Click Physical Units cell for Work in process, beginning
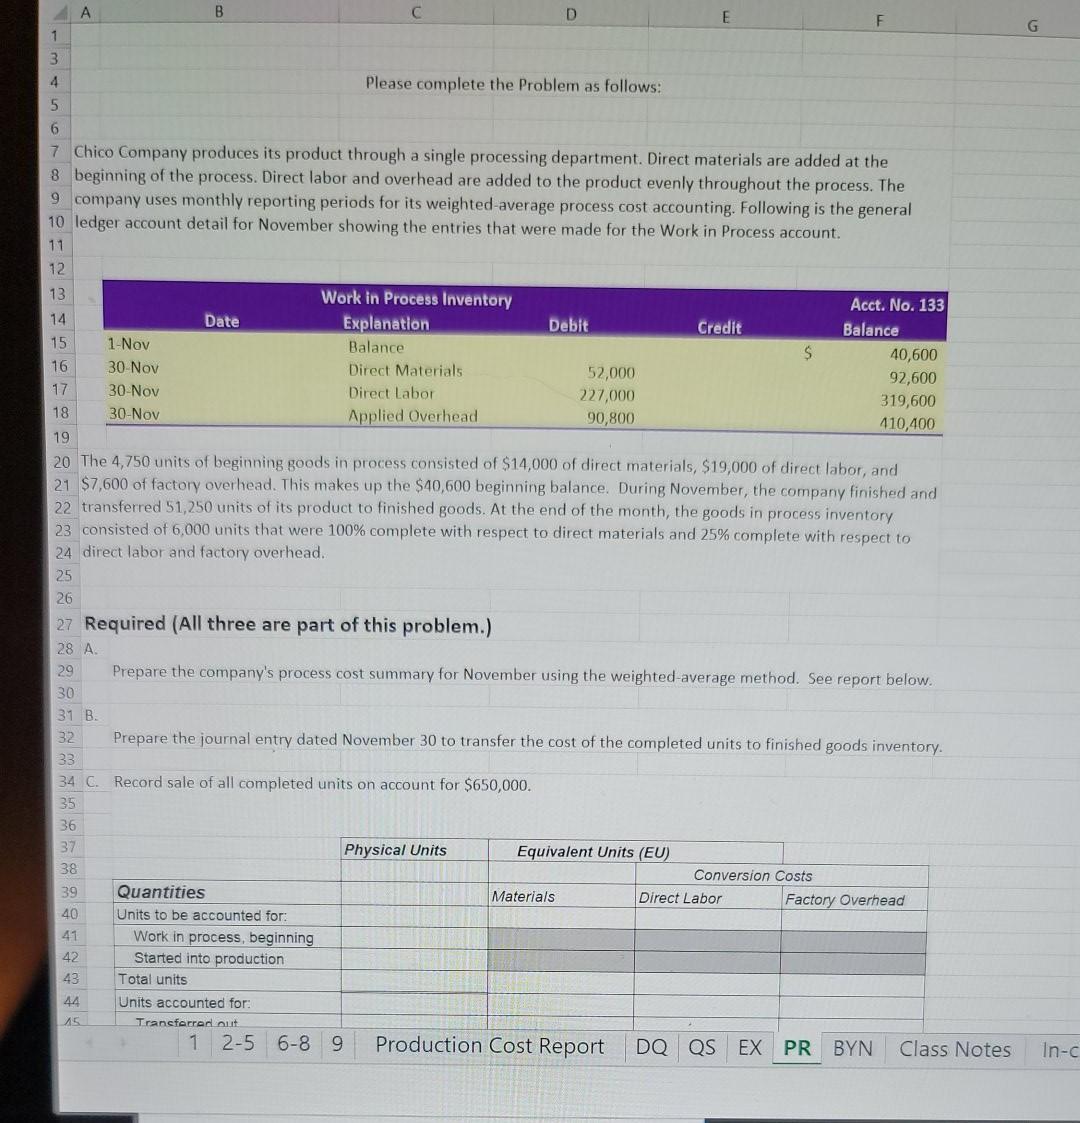This screenshot has height=1123, width=1080. pyautogui.click(x=414, y=938)
